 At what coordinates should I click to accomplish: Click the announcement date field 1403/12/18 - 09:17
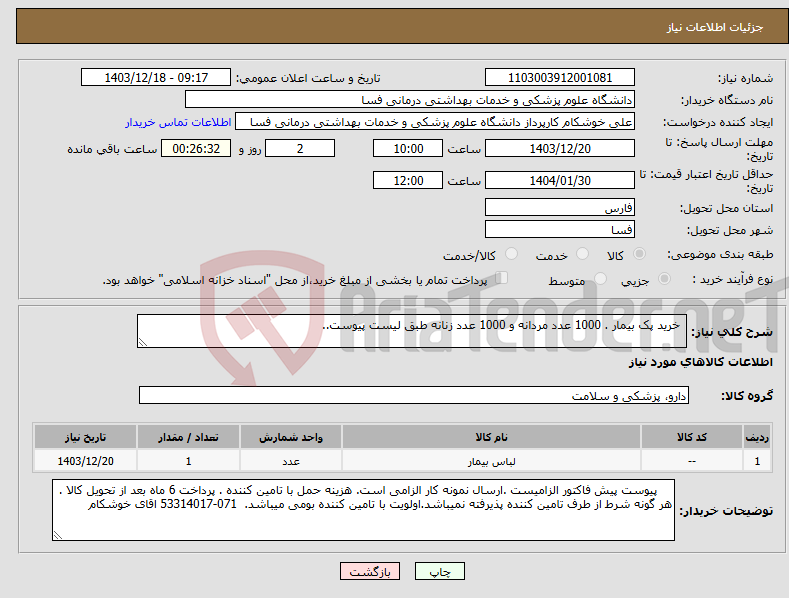point(156,78)
